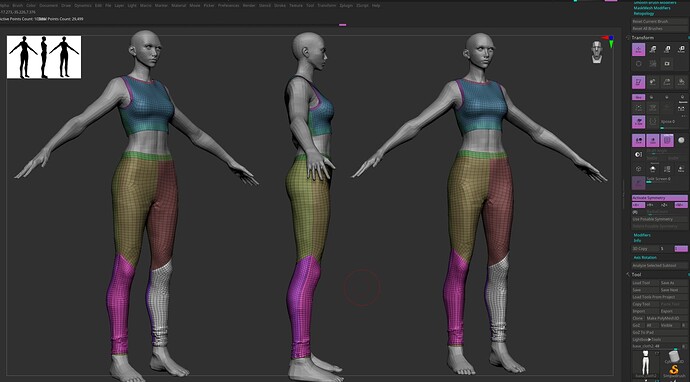This screenshot has width=690, height=382.
Task: Click the Save As button
Action: [673, 283]
